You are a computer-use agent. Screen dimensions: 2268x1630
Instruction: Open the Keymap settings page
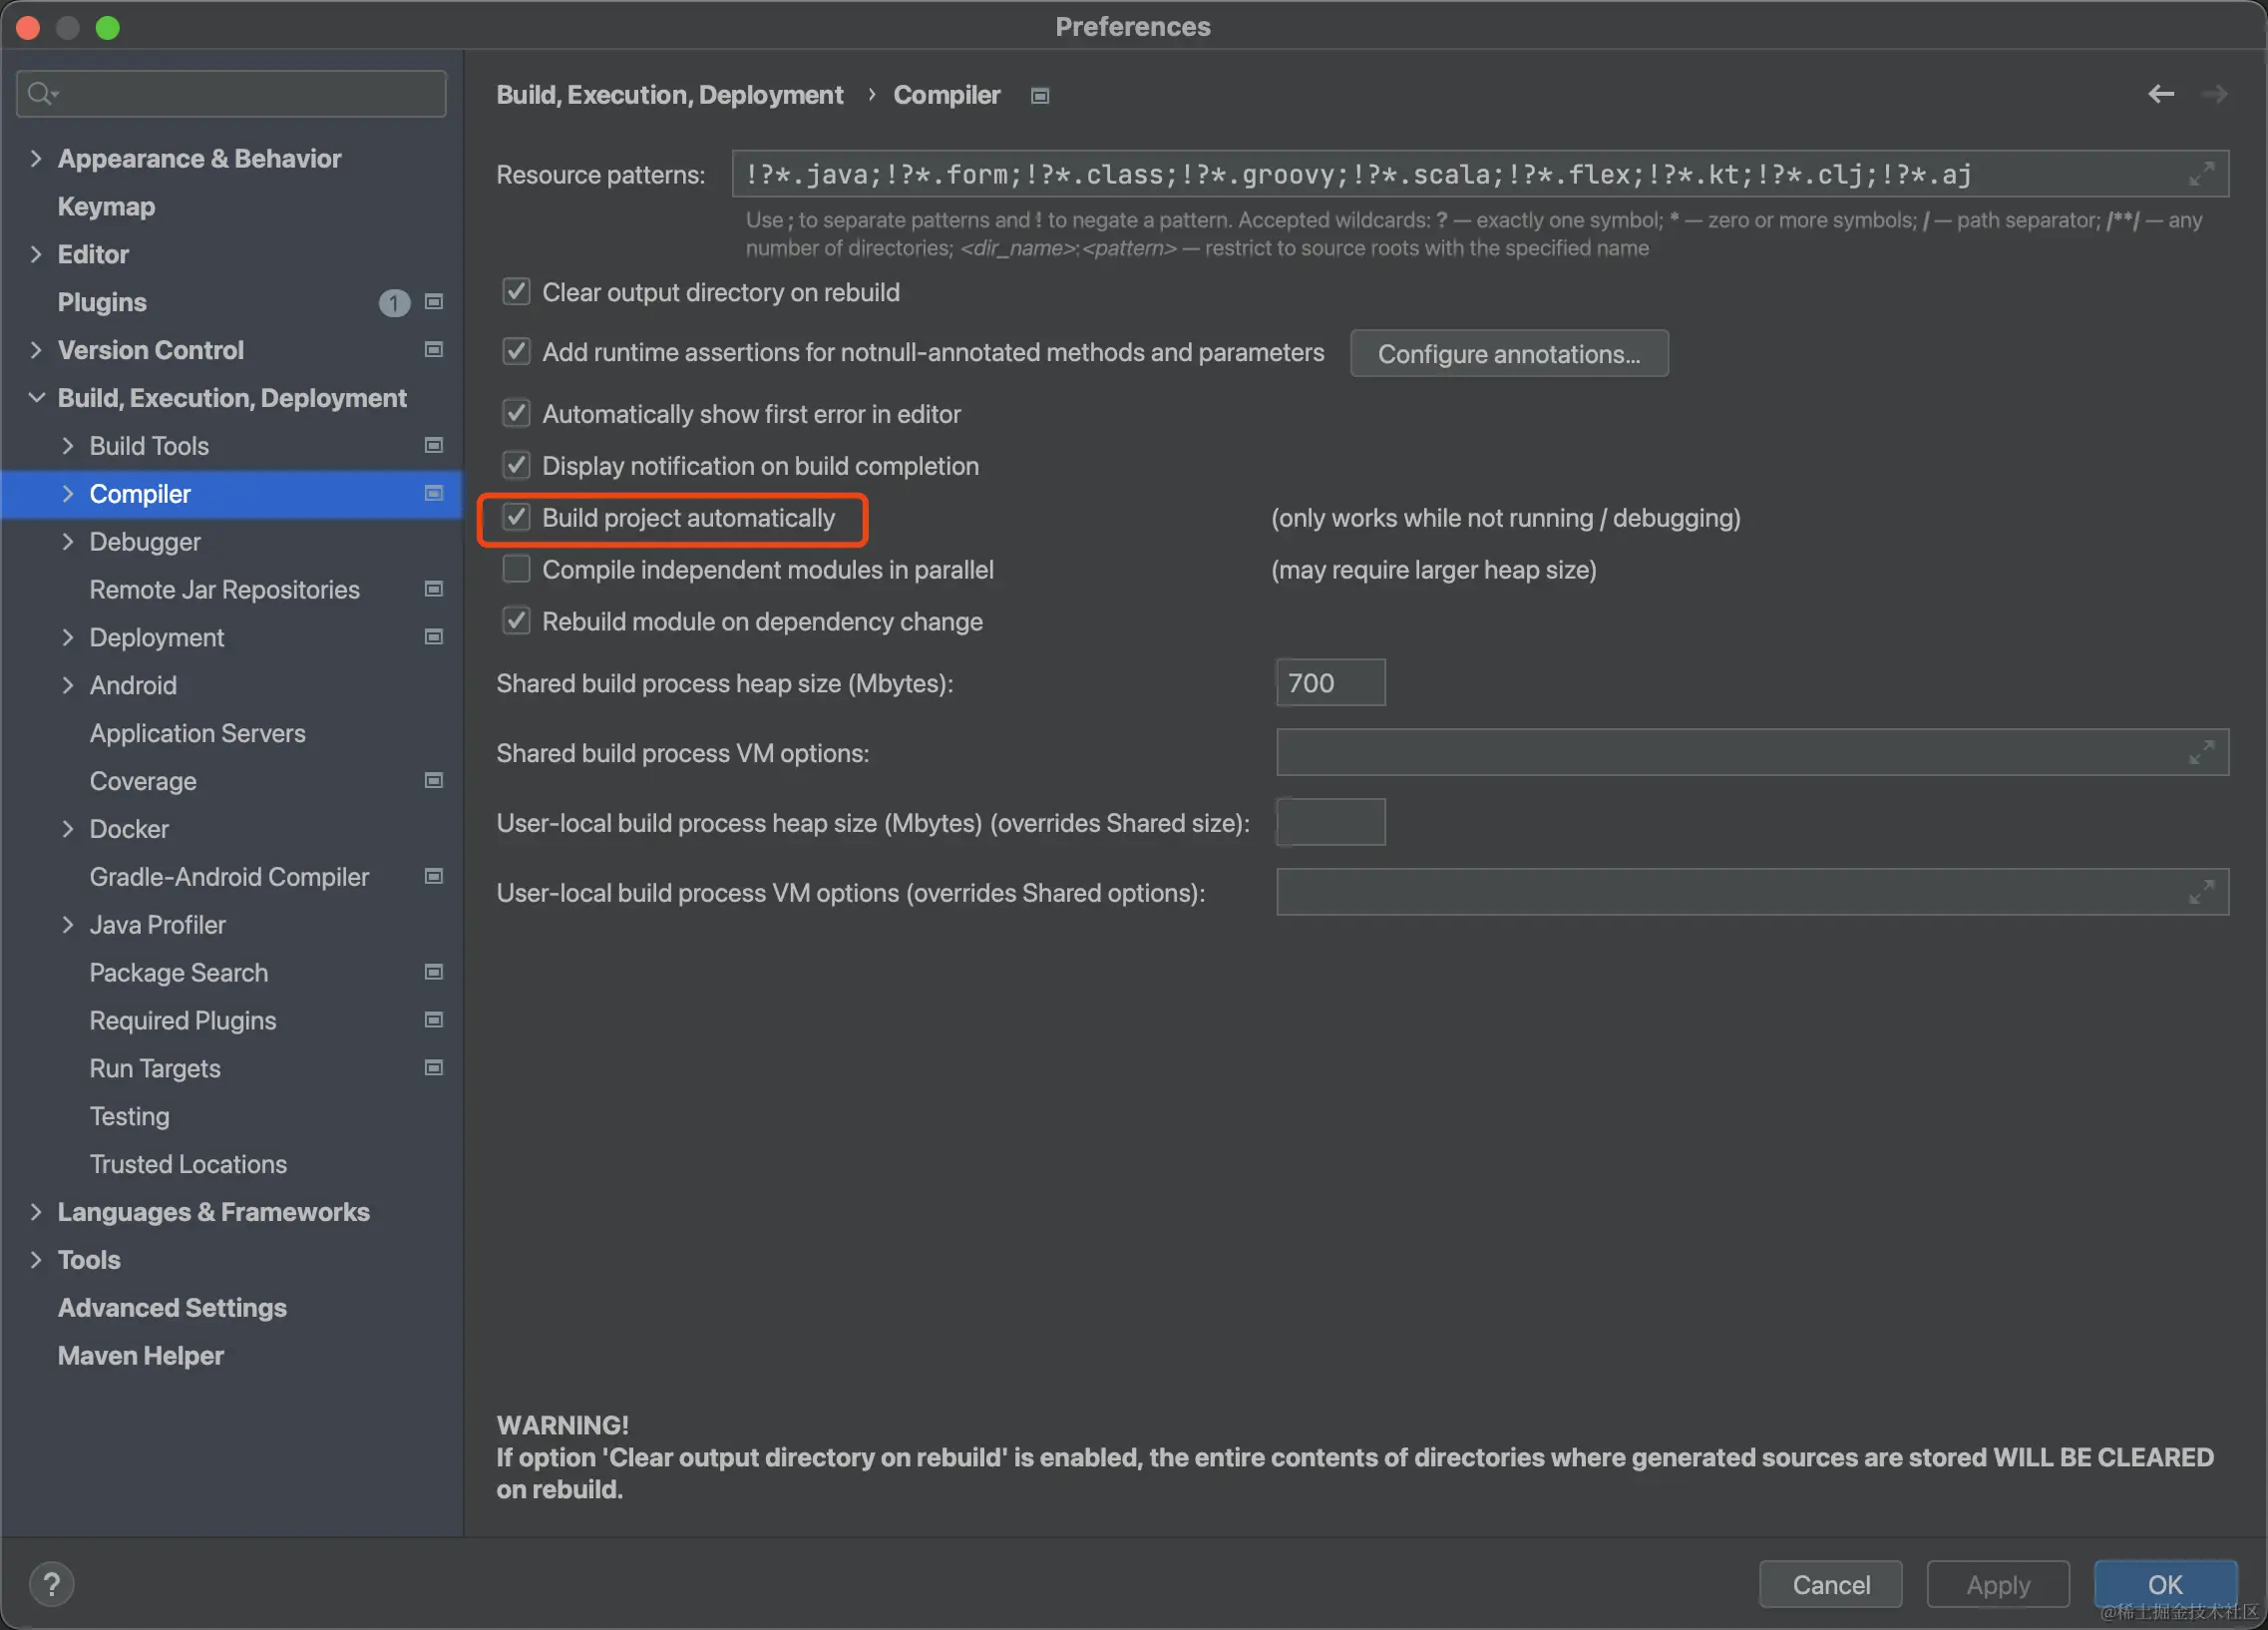click(x=106, y=206)
